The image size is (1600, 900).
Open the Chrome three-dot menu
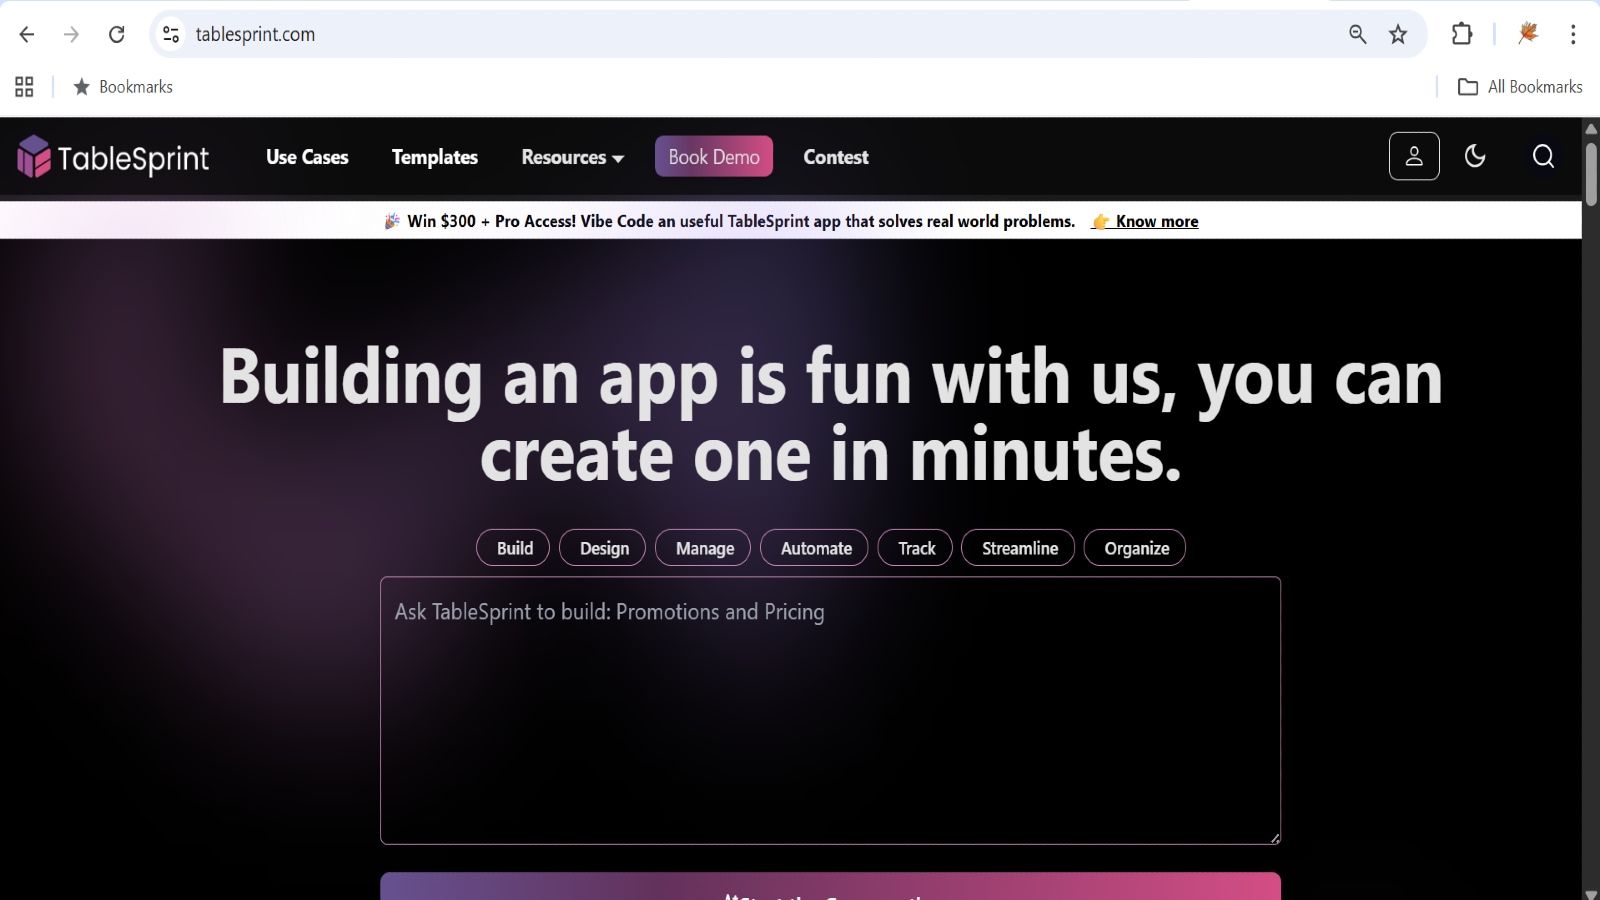[1573, 34]
